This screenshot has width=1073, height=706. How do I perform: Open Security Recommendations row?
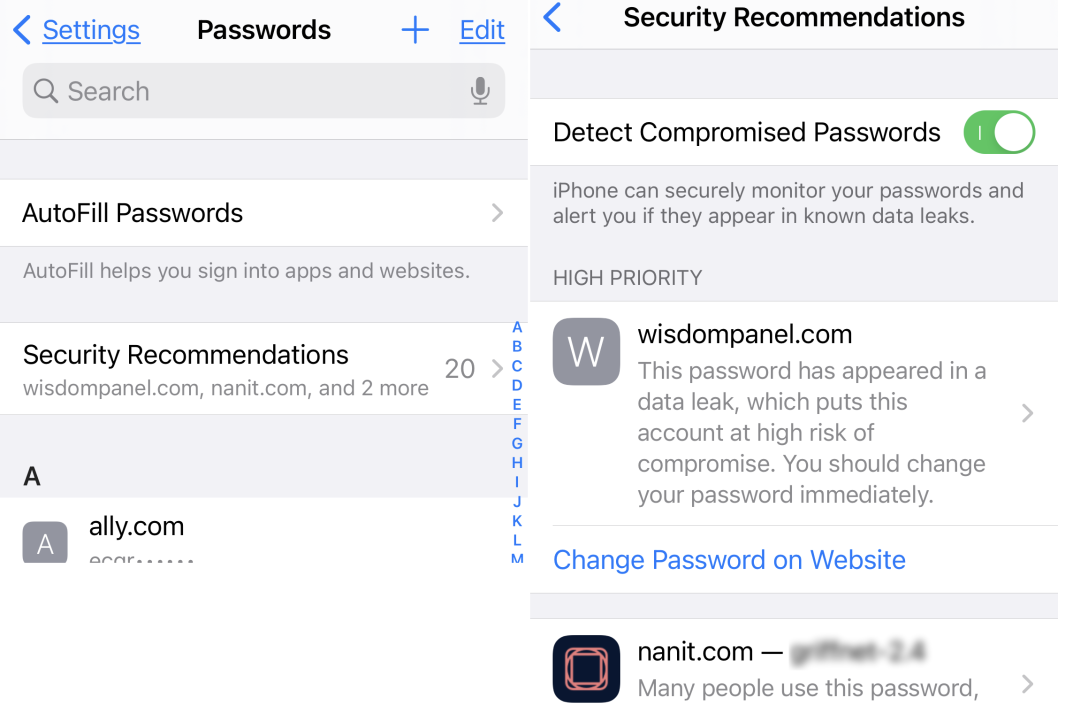(263, 369)
